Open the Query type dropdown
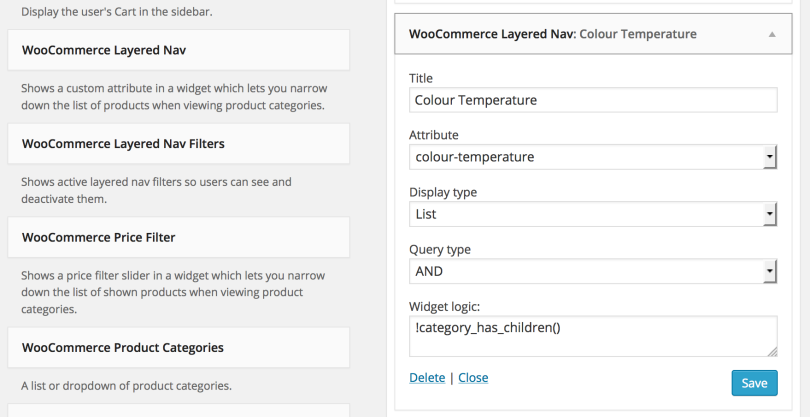The width and height of the screenshot is (810, 417). (593, 271)
